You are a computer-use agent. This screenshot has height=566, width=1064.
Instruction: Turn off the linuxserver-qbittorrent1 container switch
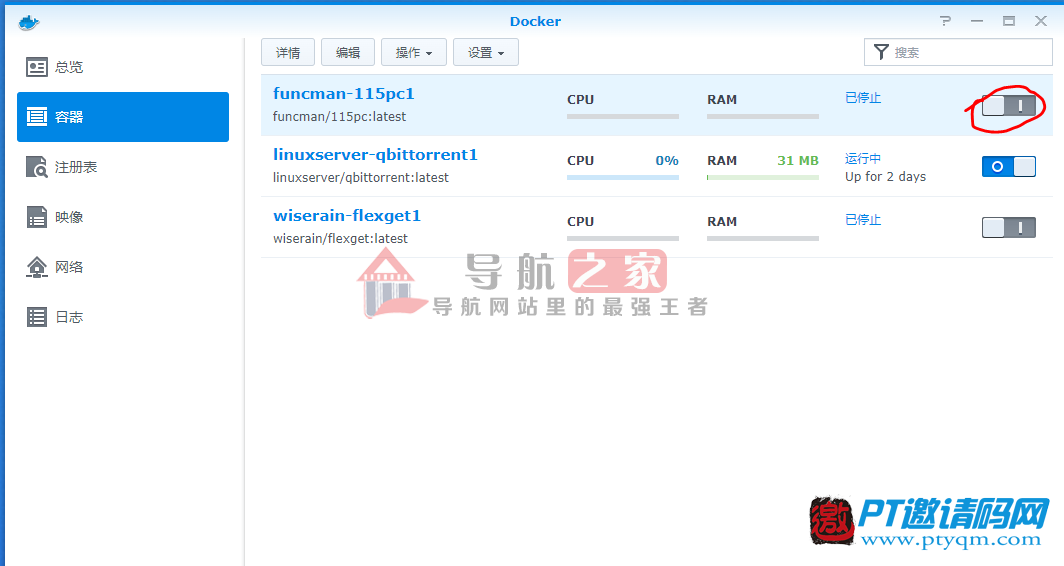(1009, 166)
